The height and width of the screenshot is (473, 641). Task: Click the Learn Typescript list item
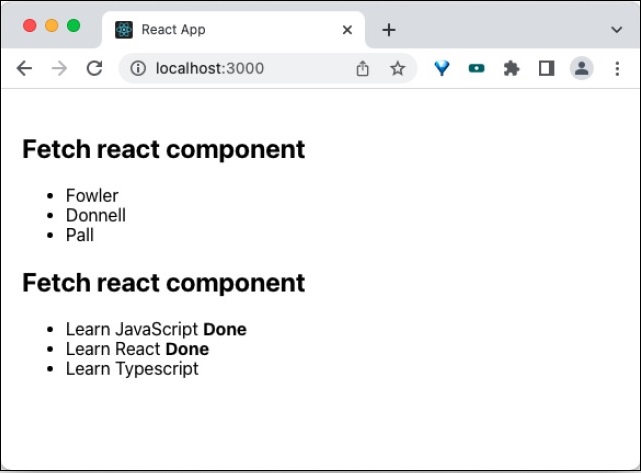click(132, 369)
